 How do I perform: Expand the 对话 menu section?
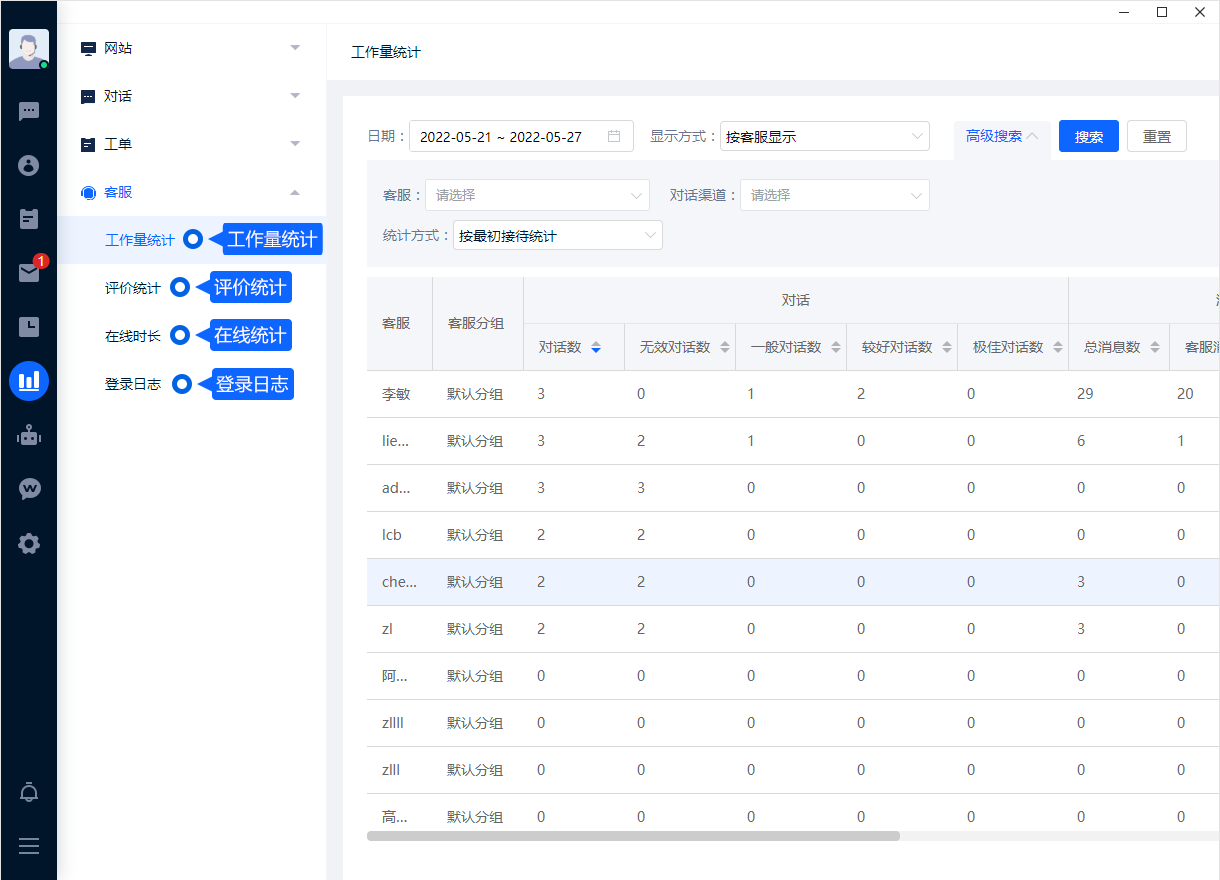tap(191, 96)
